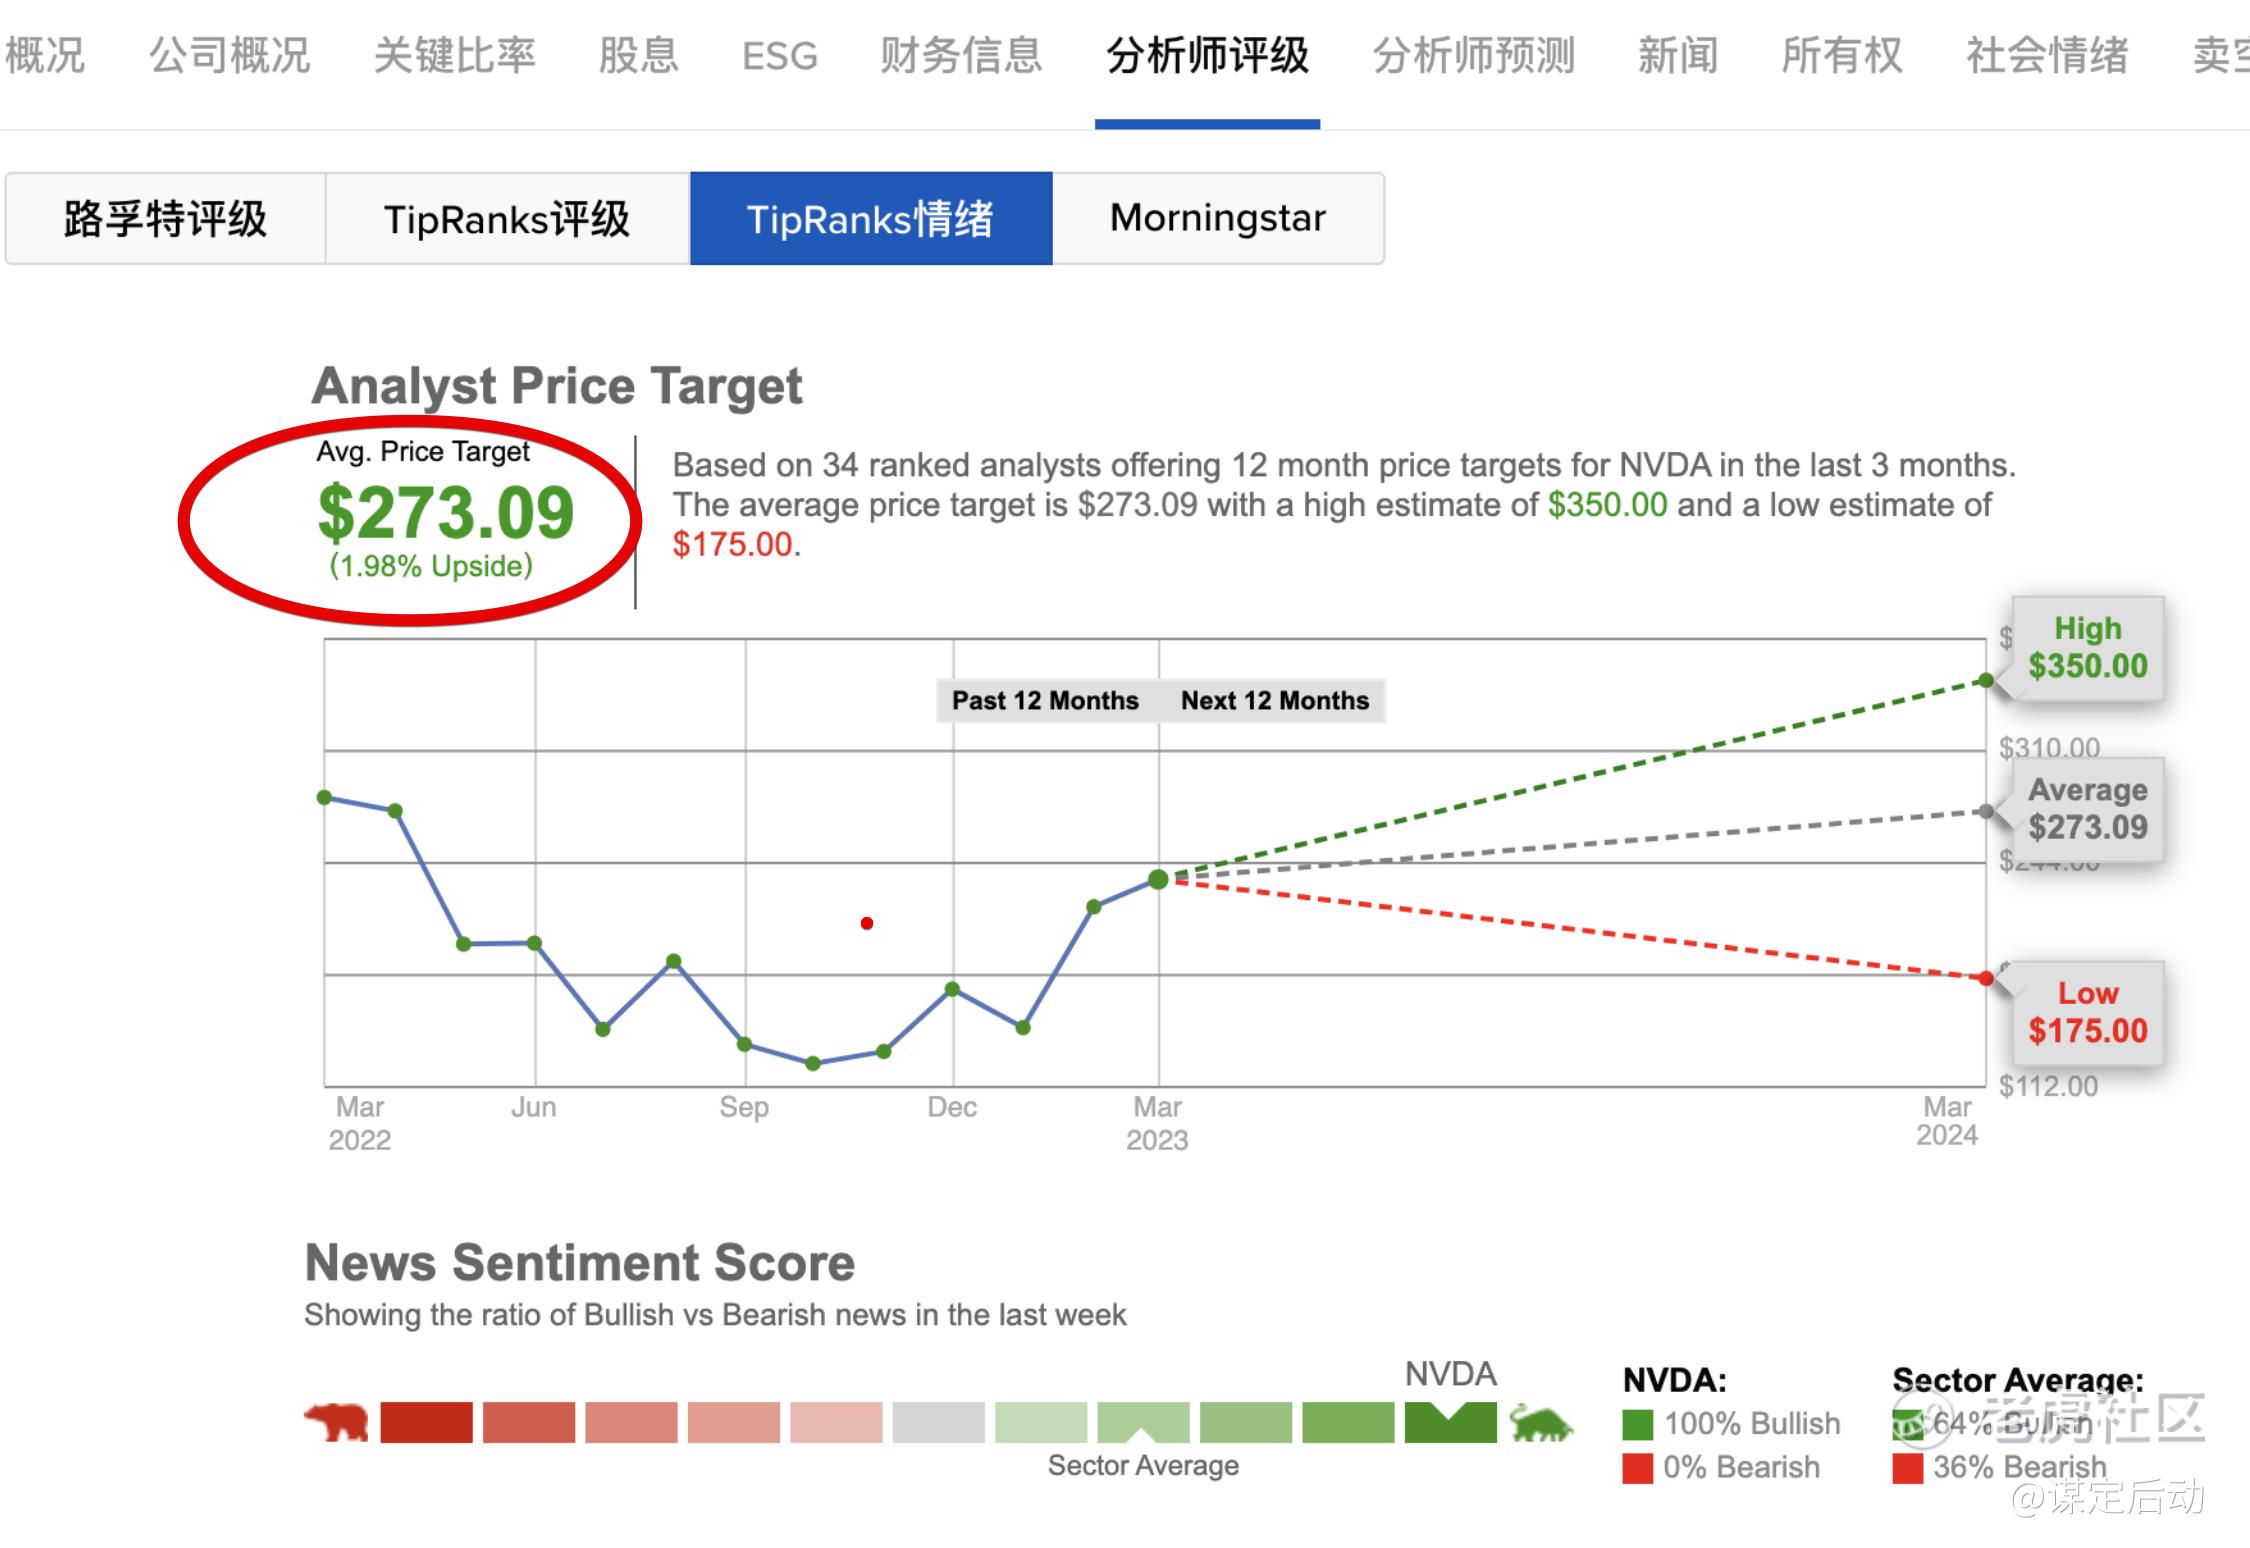Click the Mar 2023 data point on chart
2250x1548 pixels.
point(1158,880)
